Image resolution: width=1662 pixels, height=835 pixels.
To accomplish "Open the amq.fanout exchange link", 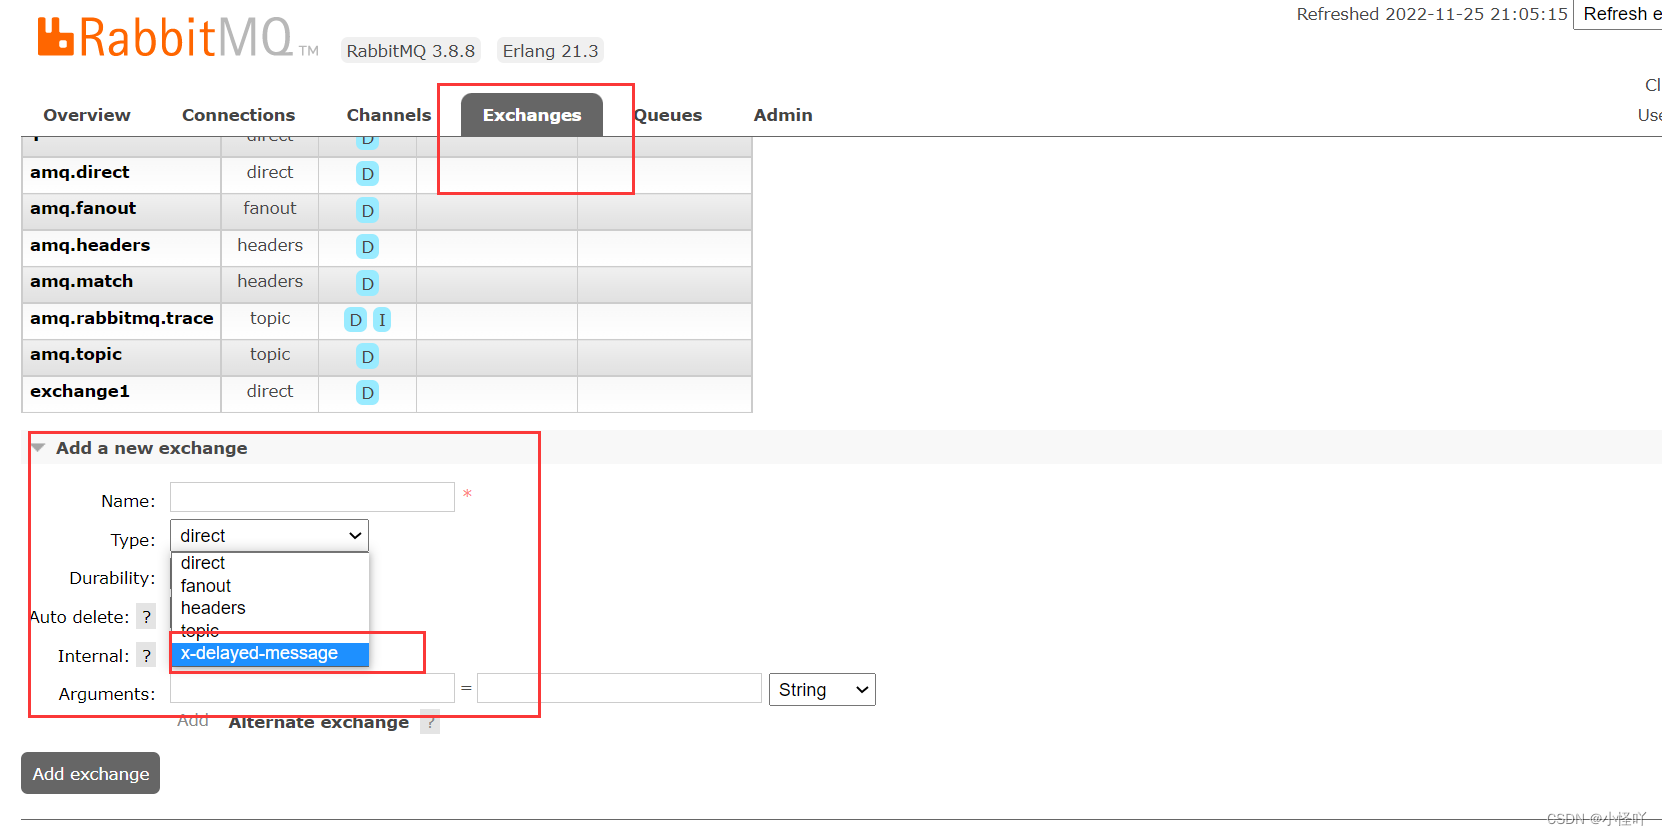I will coord(83,208).
